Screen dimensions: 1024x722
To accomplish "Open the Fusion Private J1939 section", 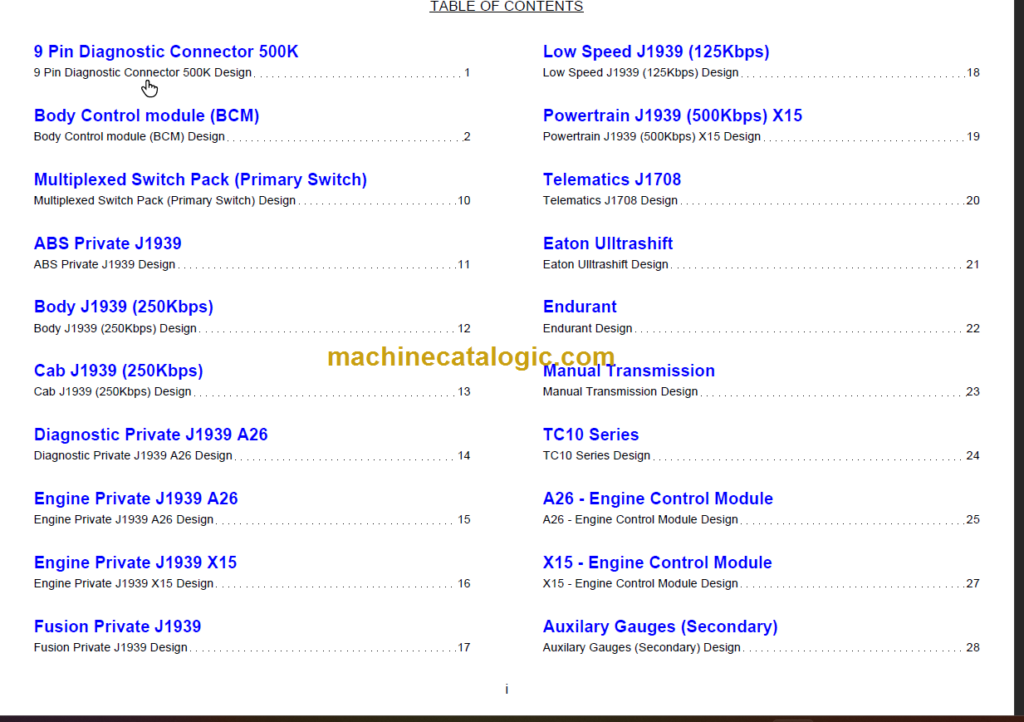I will point(117,626).
